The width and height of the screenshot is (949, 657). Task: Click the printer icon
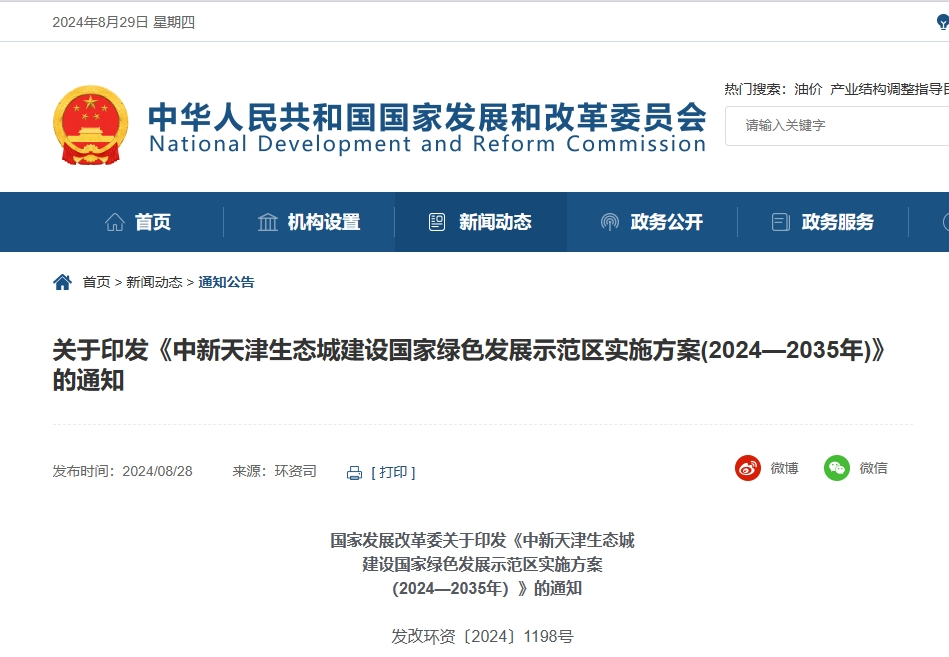pos(354,473)
